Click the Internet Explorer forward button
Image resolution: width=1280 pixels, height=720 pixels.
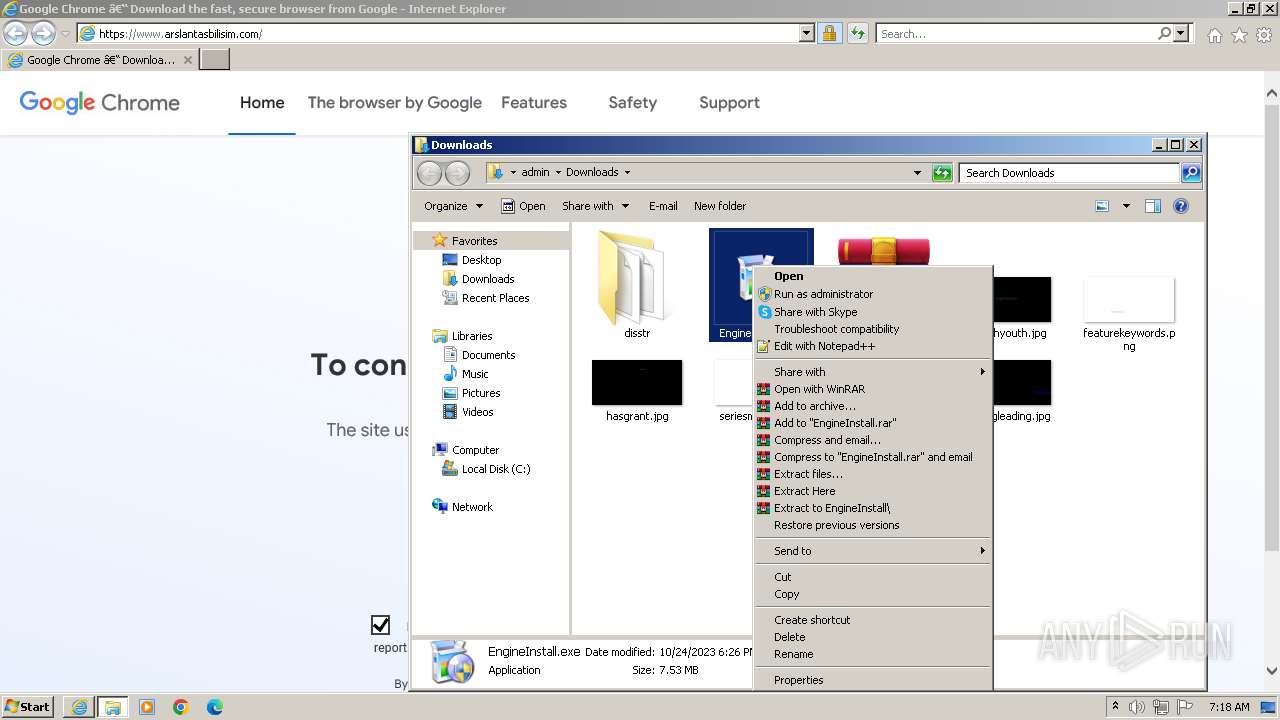click(x=43, y=34)
